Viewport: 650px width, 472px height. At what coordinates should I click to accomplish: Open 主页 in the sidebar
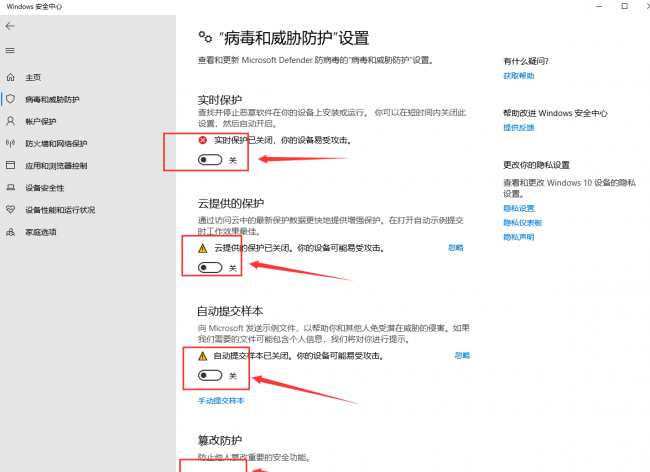33,77
